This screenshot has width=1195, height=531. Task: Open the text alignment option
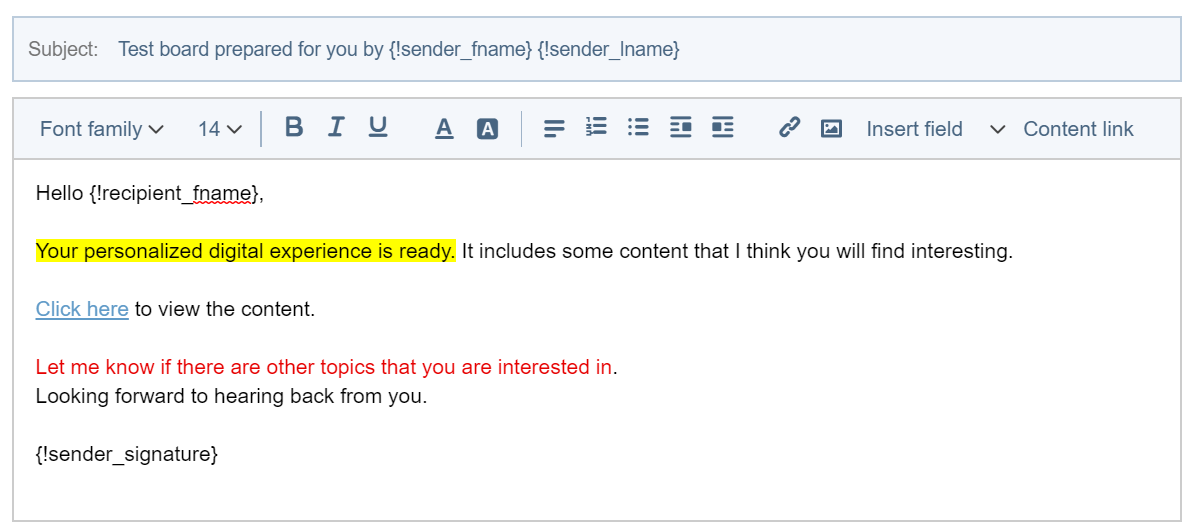(554, 129)
